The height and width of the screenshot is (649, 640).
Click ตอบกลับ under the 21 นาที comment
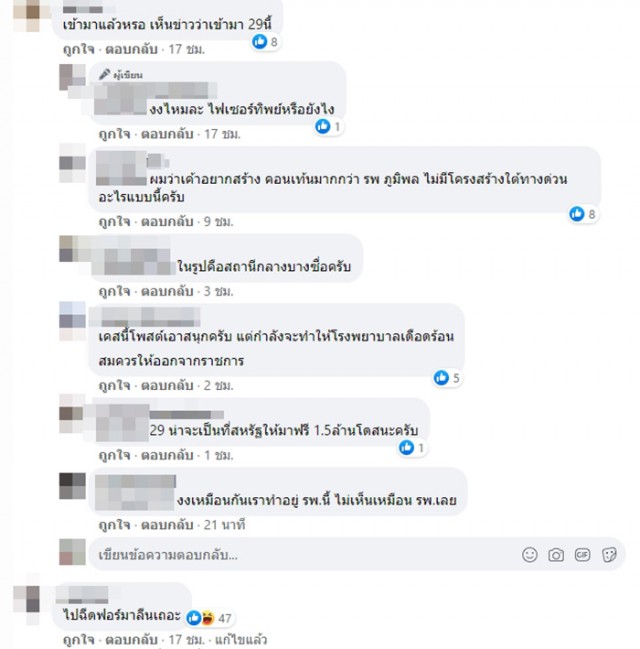[x=167, y=525]
